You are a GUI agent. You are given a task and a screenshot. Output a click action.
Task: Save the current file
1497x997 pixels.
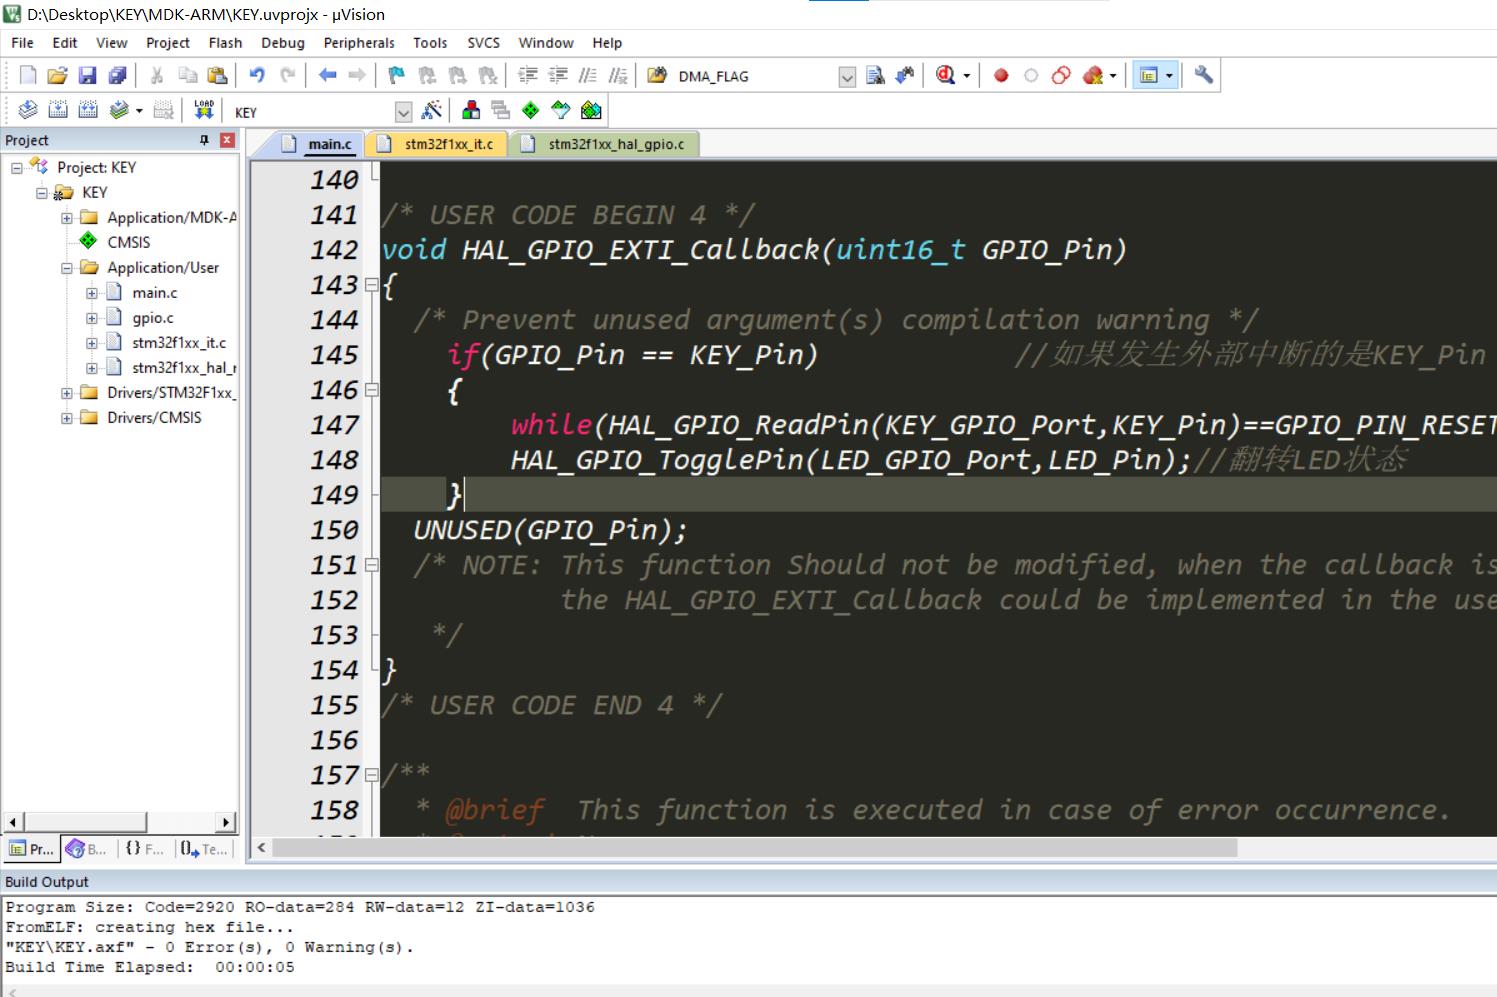click(87, 76)
